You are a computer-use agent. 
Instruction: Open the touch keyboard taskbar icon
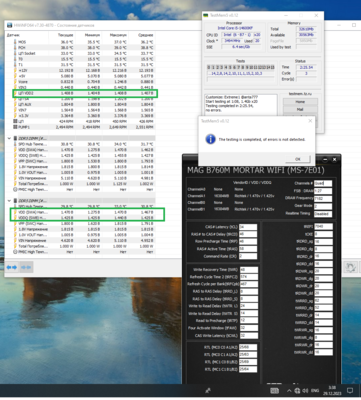click(274, 391)
